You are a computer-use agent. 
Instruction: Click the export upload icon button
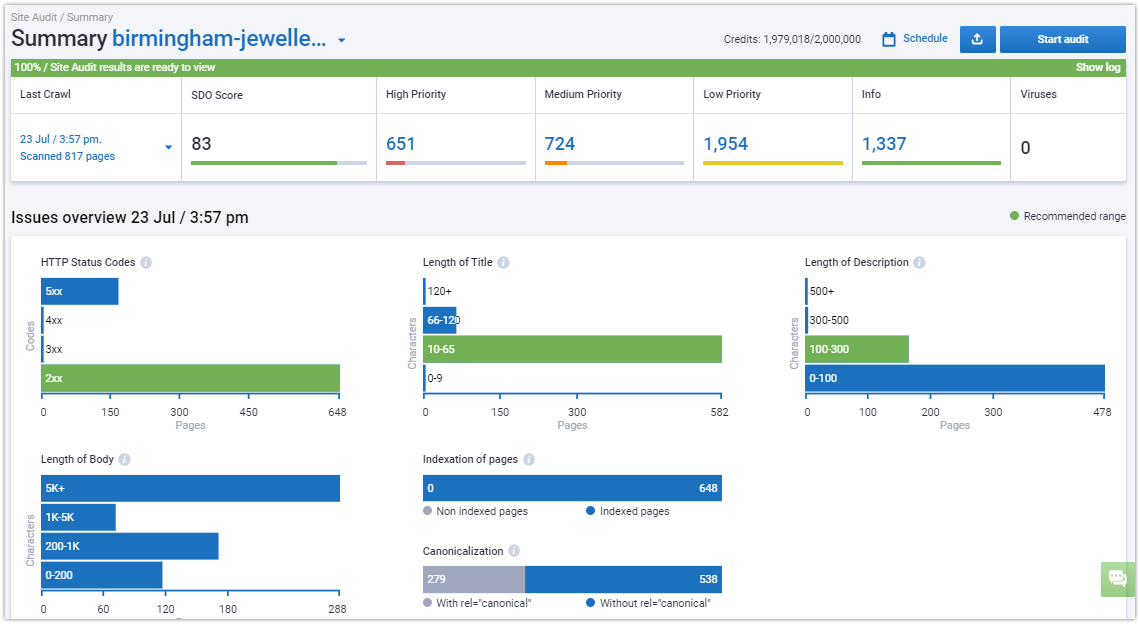[977, 39]
